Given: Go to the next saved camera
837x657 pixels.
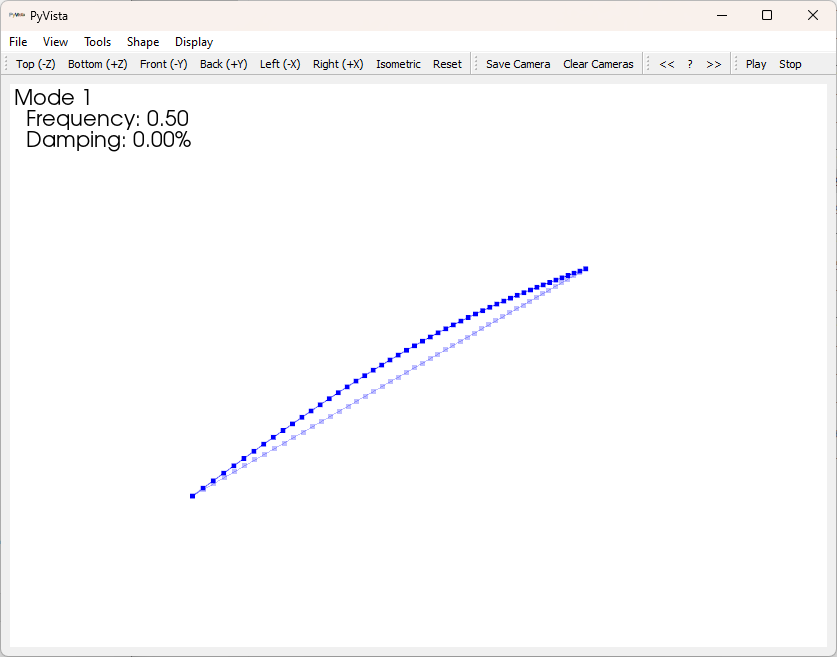Looking at the screenshot, I should 713,63.
